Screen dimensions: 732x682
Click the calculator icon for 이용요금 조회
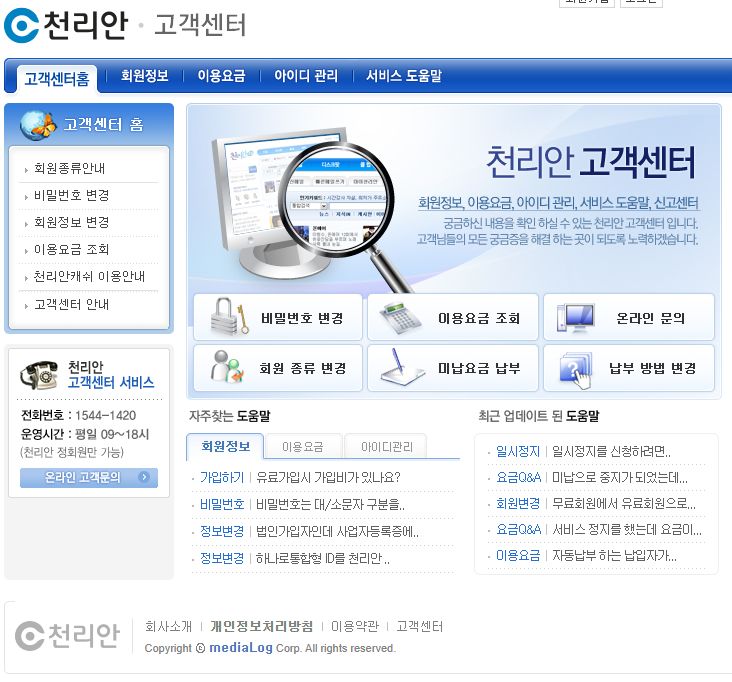[x=400, y=318]
